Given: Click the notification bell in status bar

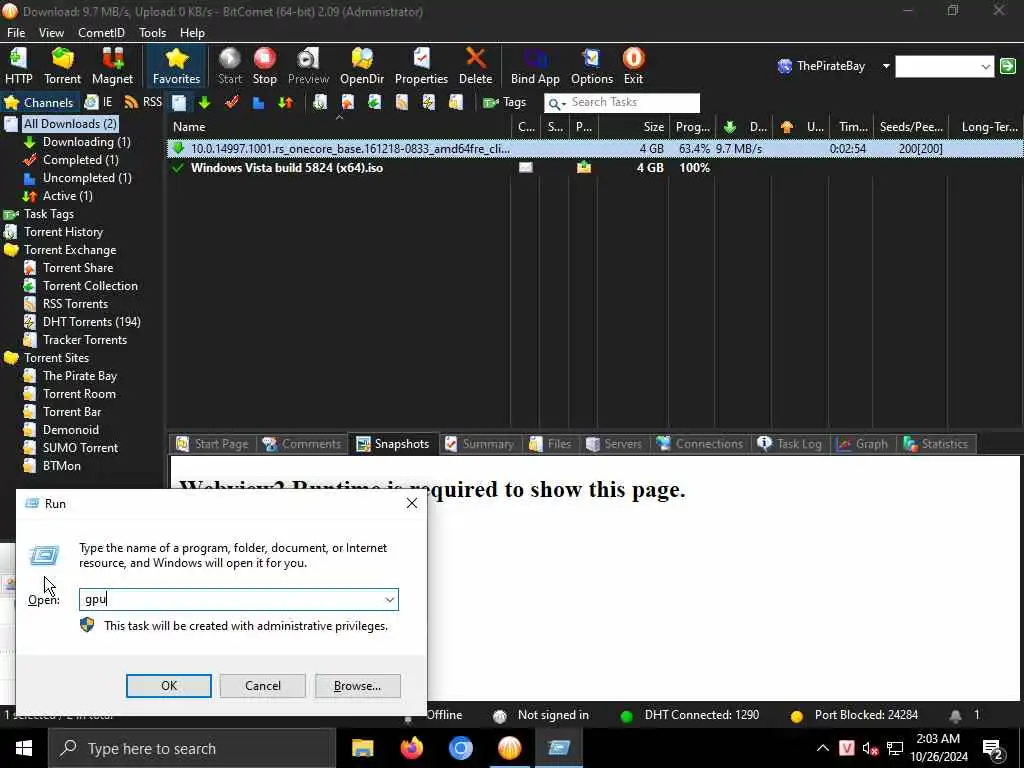Looking at the screenshot, I should coord(955,716).
